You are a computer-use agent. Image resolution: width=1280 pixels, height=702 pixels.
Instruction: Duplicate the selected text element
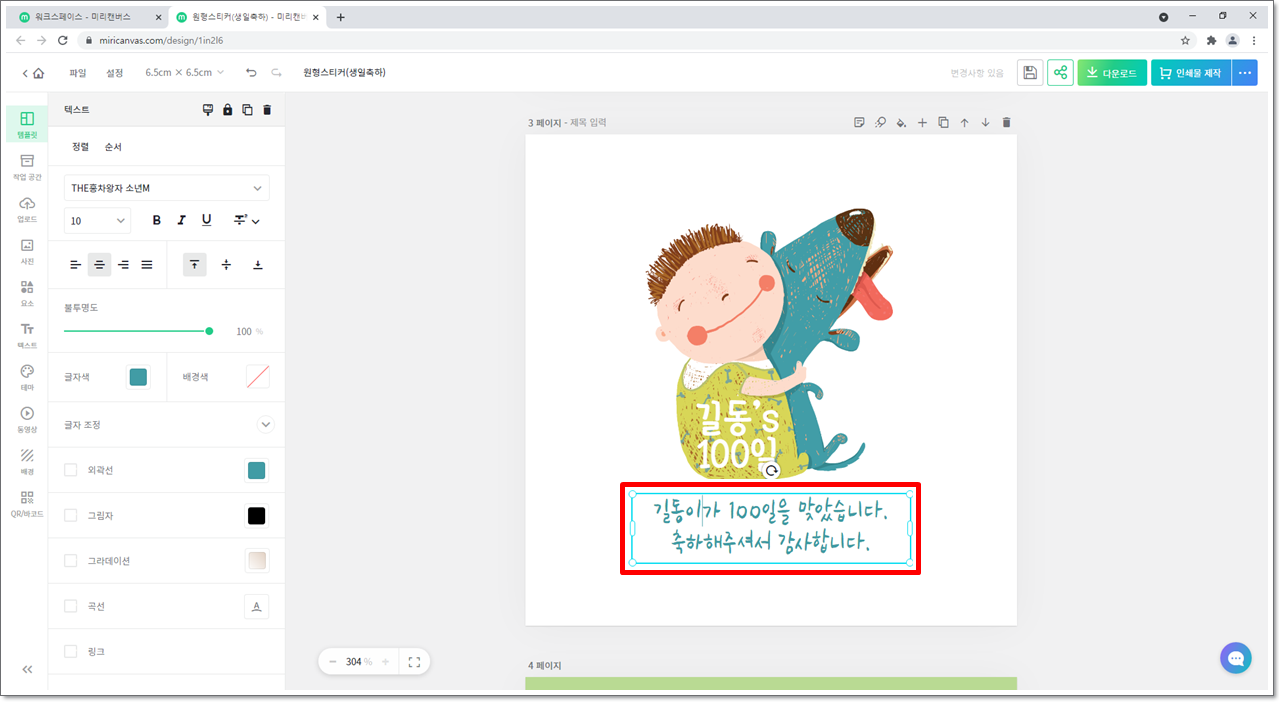[x=247, y=110]
